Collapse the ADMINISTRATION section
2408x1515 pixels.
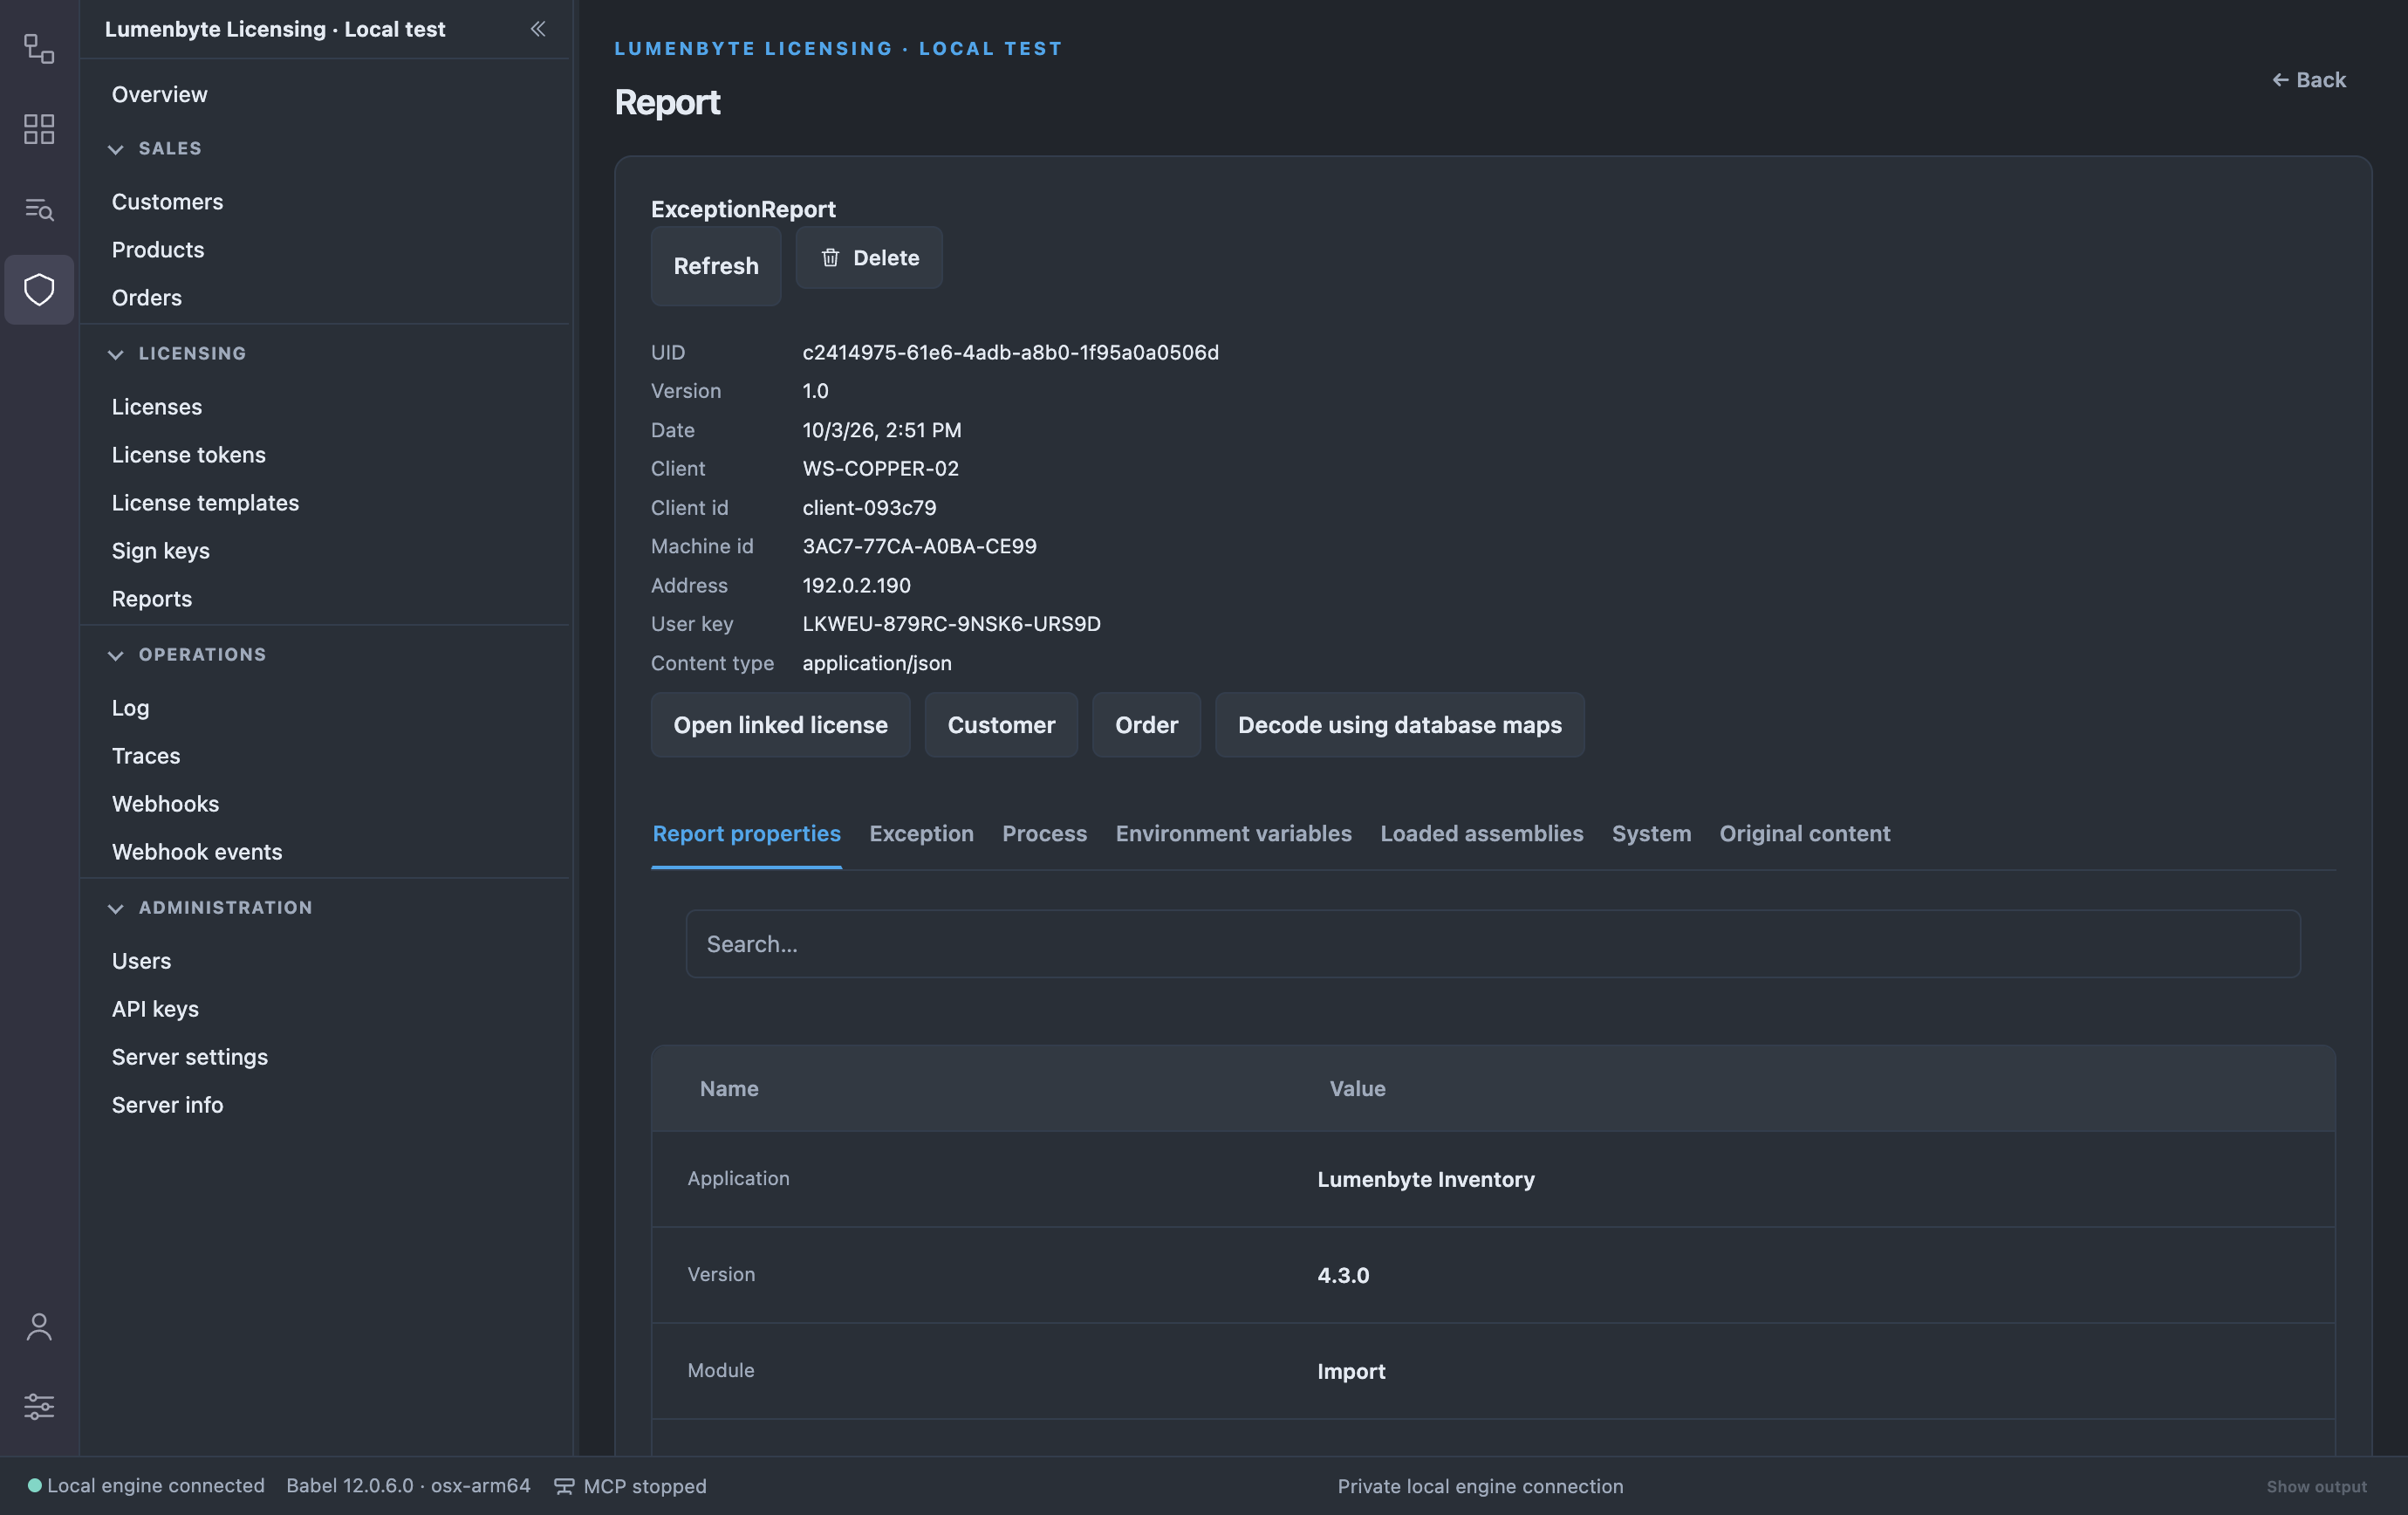pyautogui.click(x=116, y=908)
